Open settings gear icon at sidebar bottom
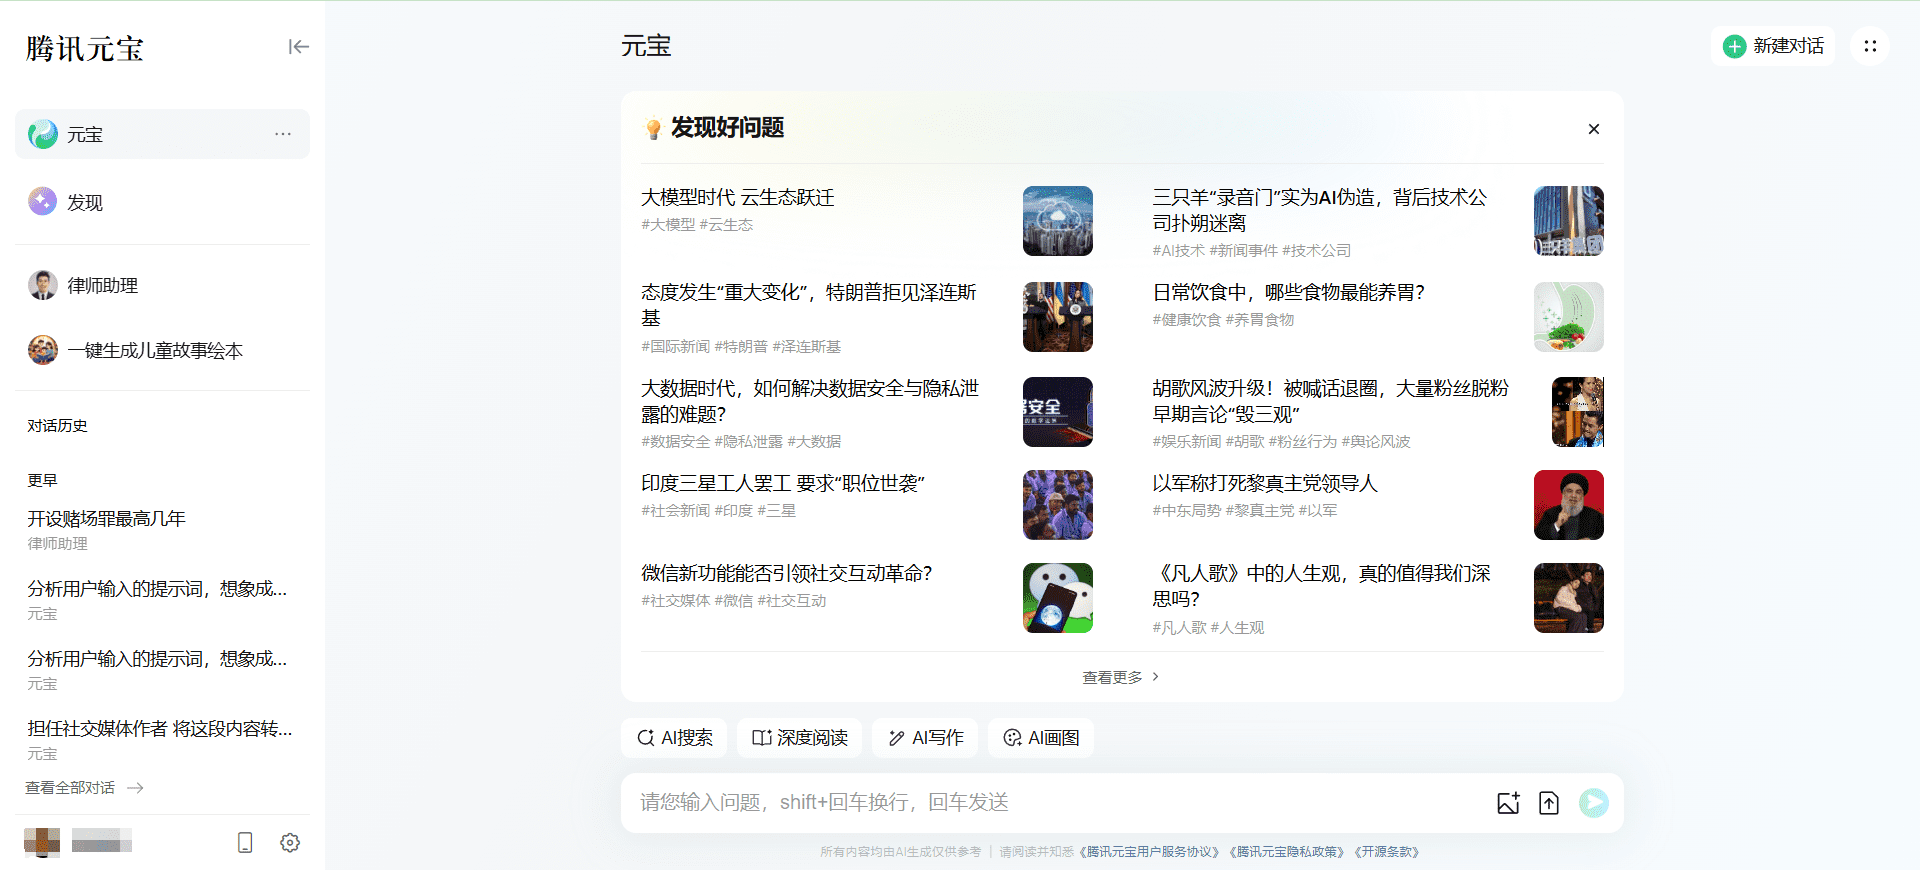This screenshot has width=1920, height=870. 290,843
